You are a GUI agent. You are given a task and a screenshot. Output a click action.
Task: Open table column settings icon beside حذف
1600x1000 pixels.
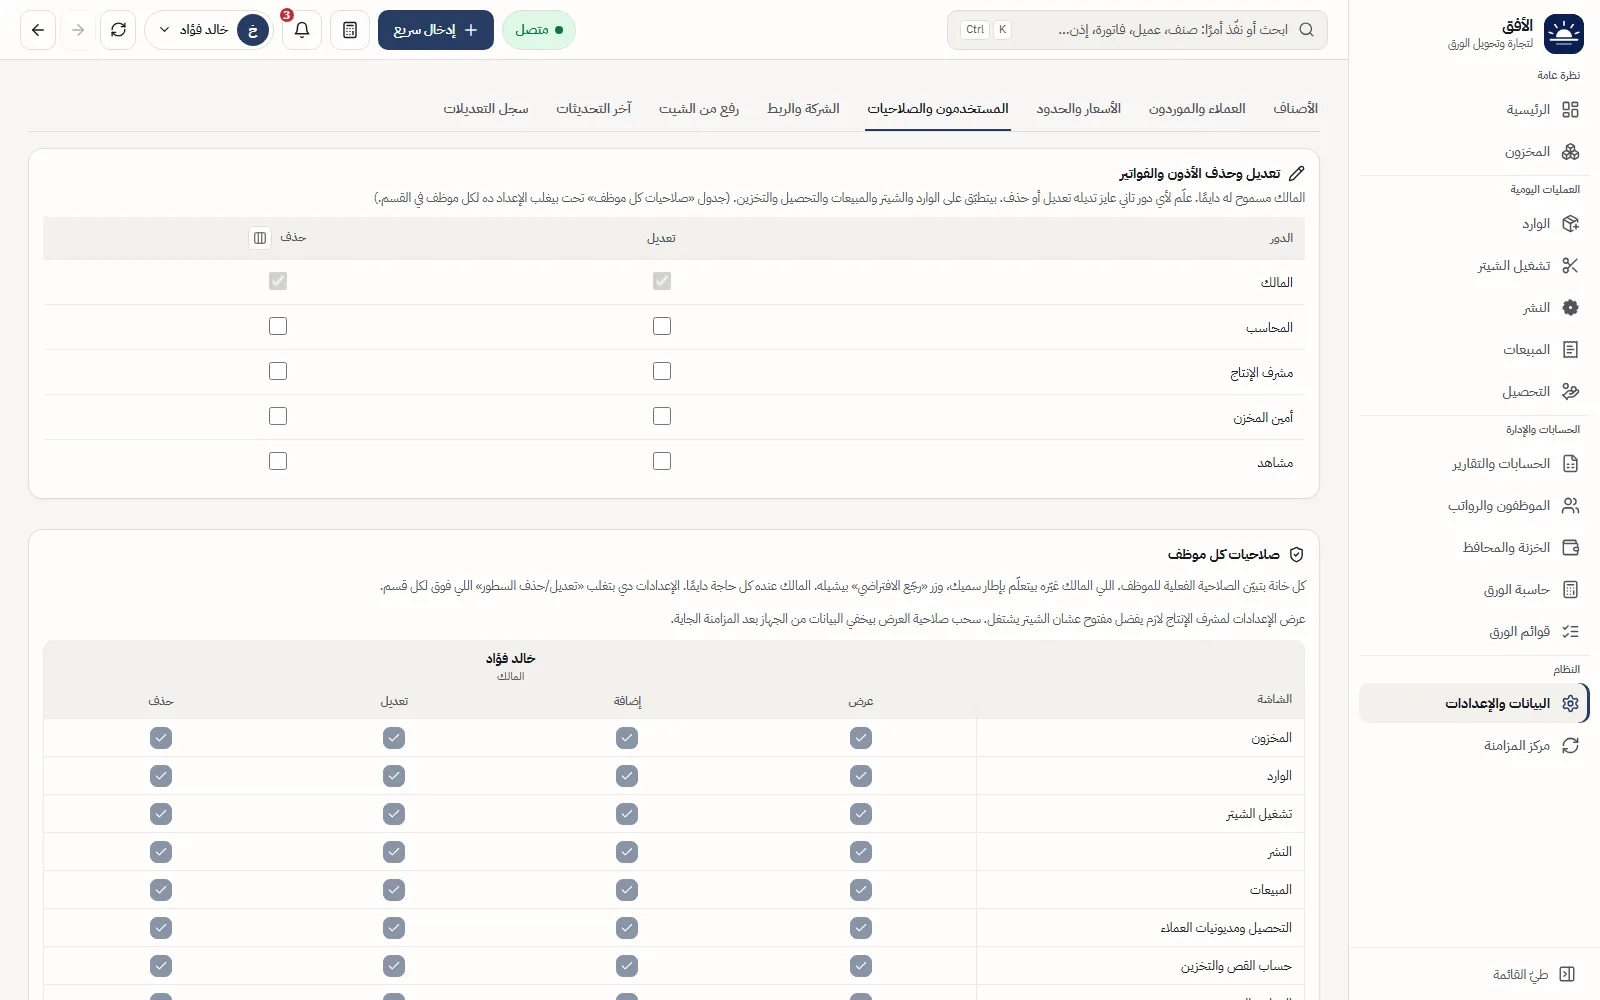point(260,238)
